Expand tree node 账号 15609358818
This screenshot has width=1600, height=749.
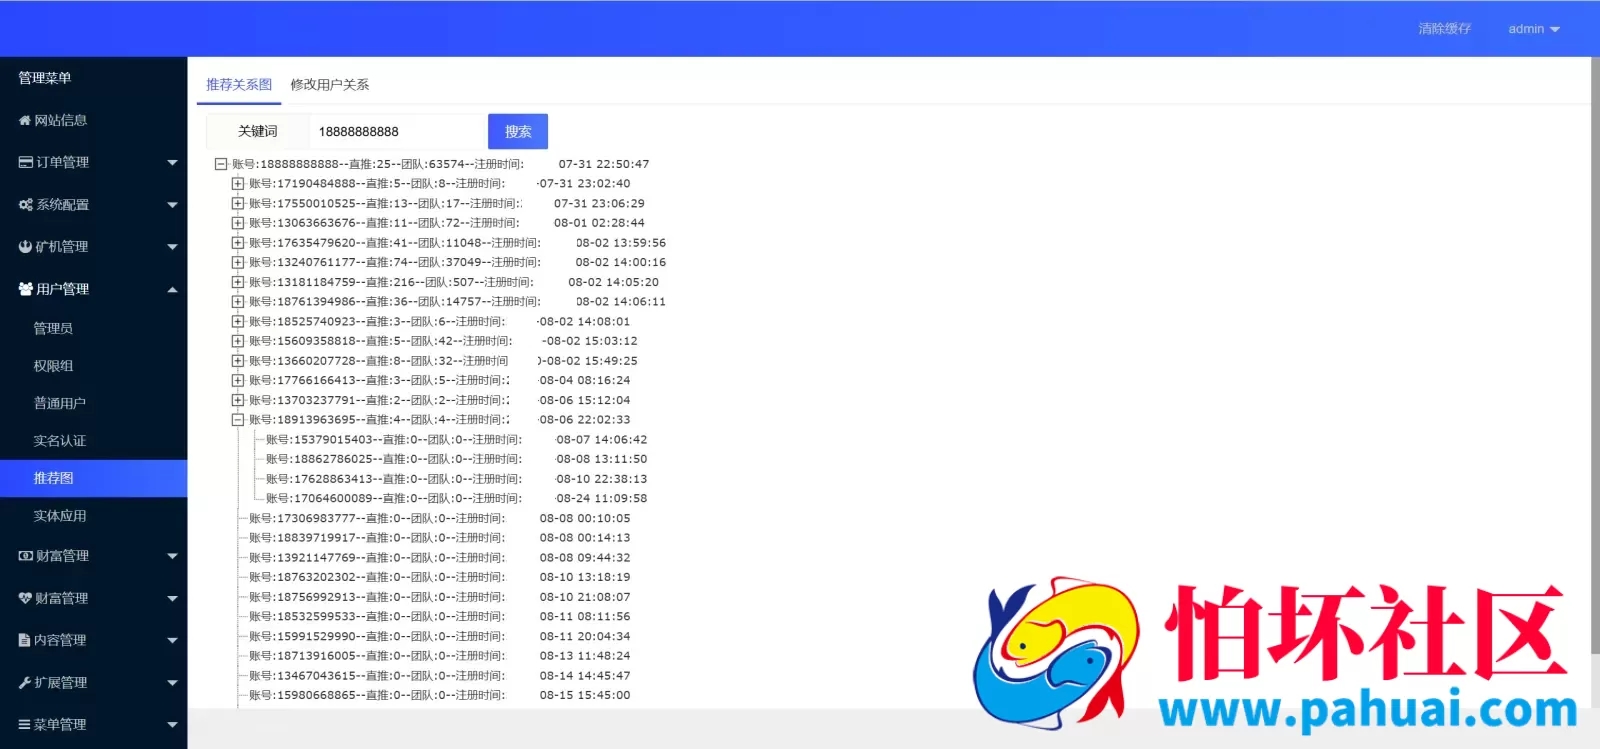coord(238,341)
